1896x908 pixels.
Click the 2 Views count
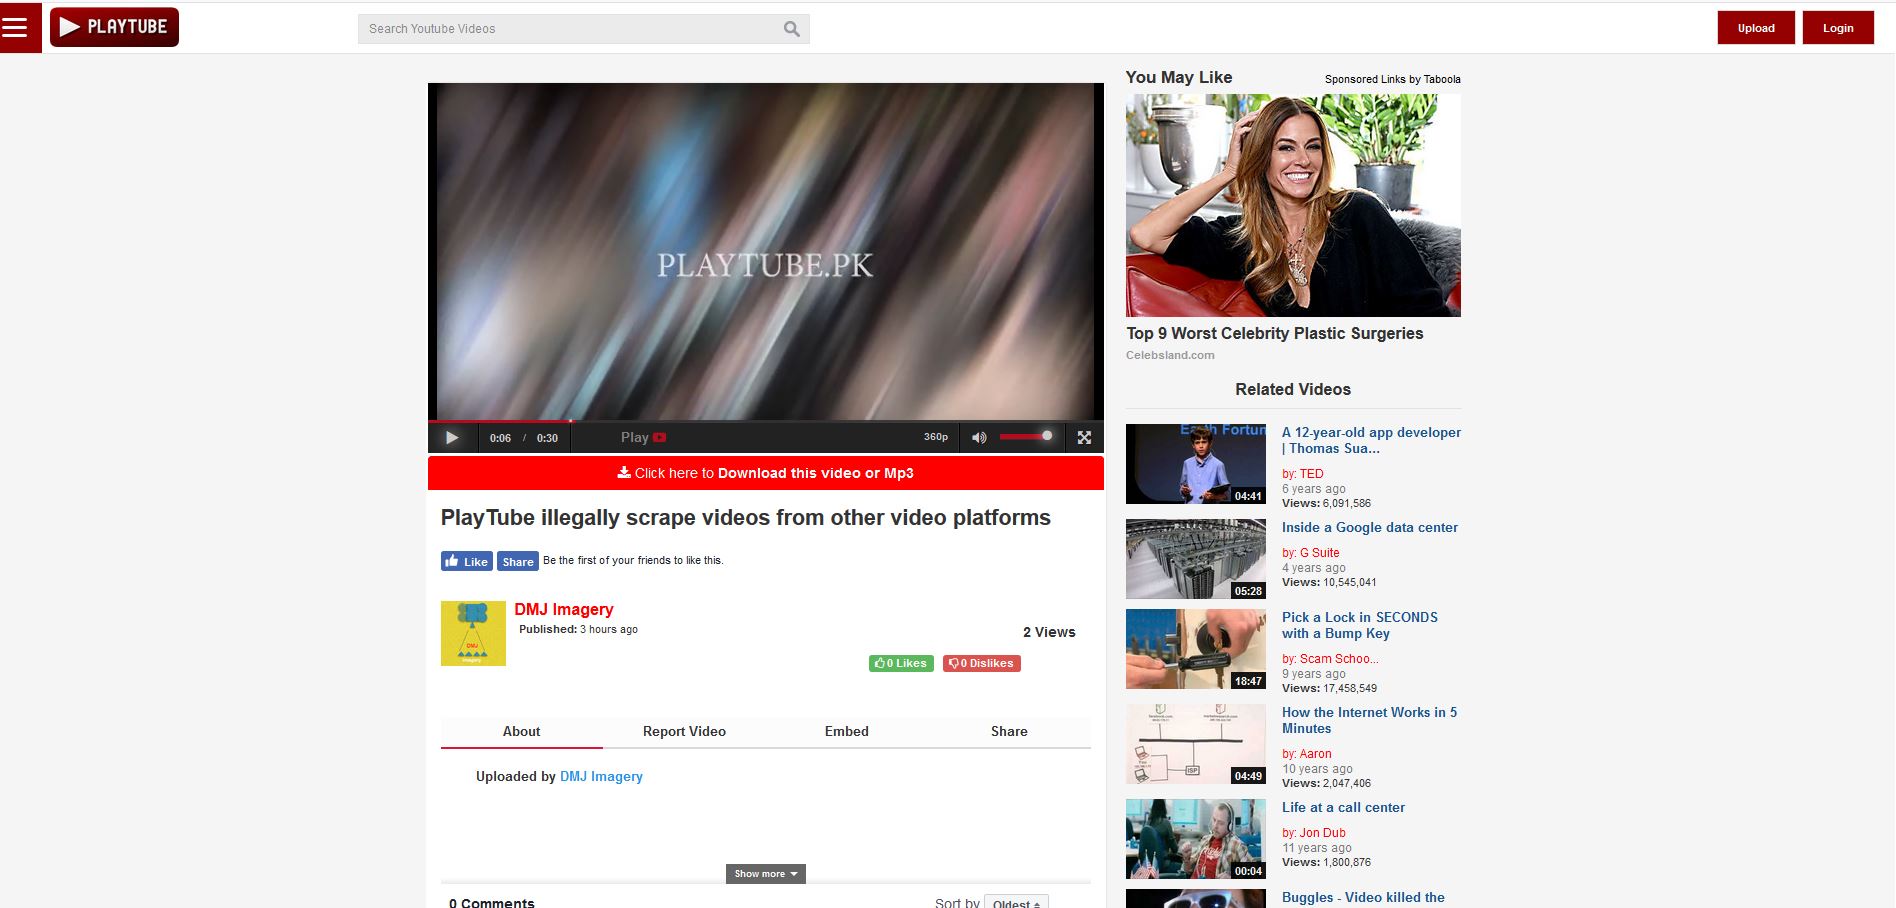coord(1049,632)
